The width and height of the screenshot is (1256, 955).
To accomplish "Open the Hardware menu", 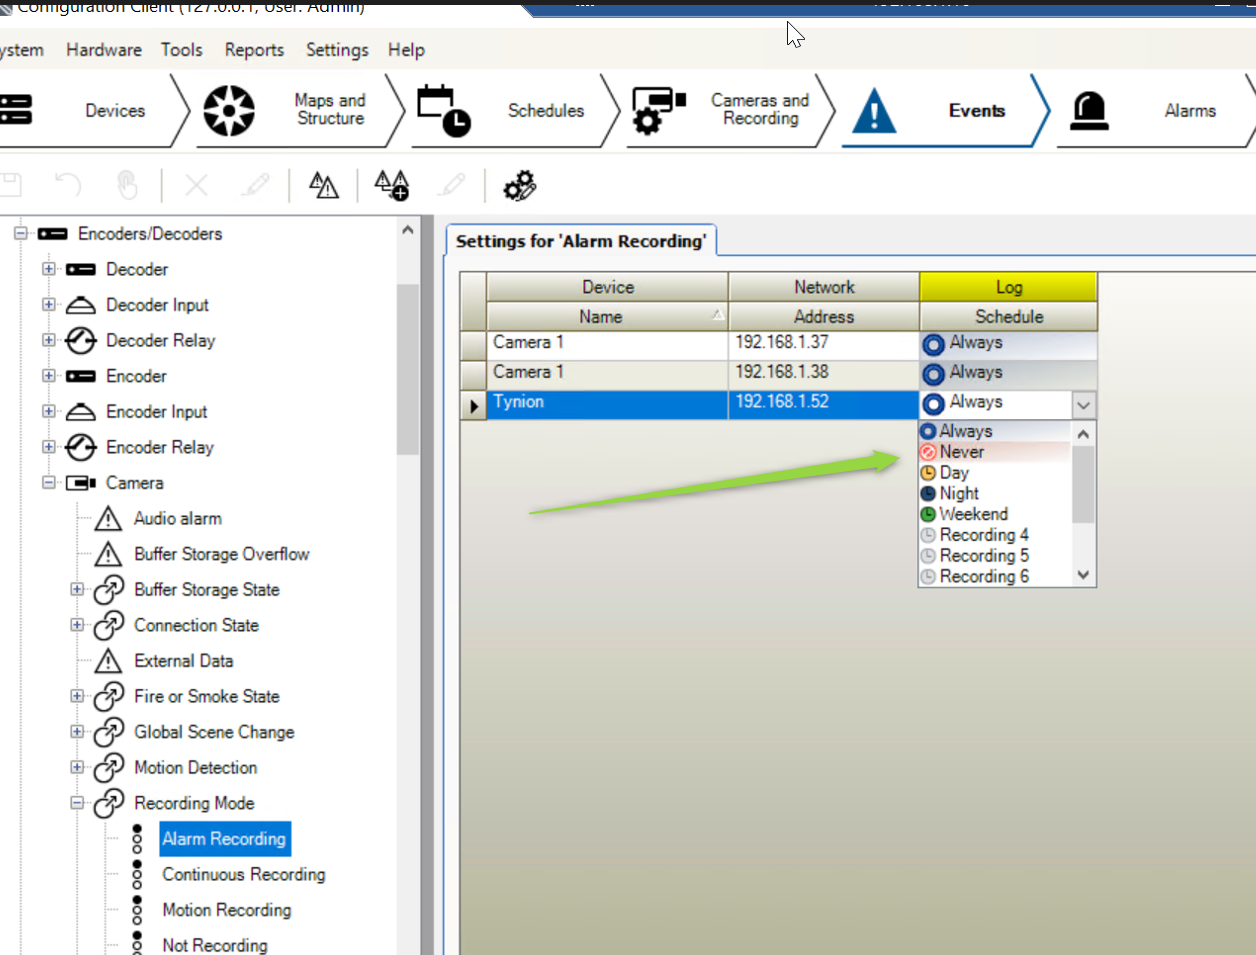I will [104, 50].
